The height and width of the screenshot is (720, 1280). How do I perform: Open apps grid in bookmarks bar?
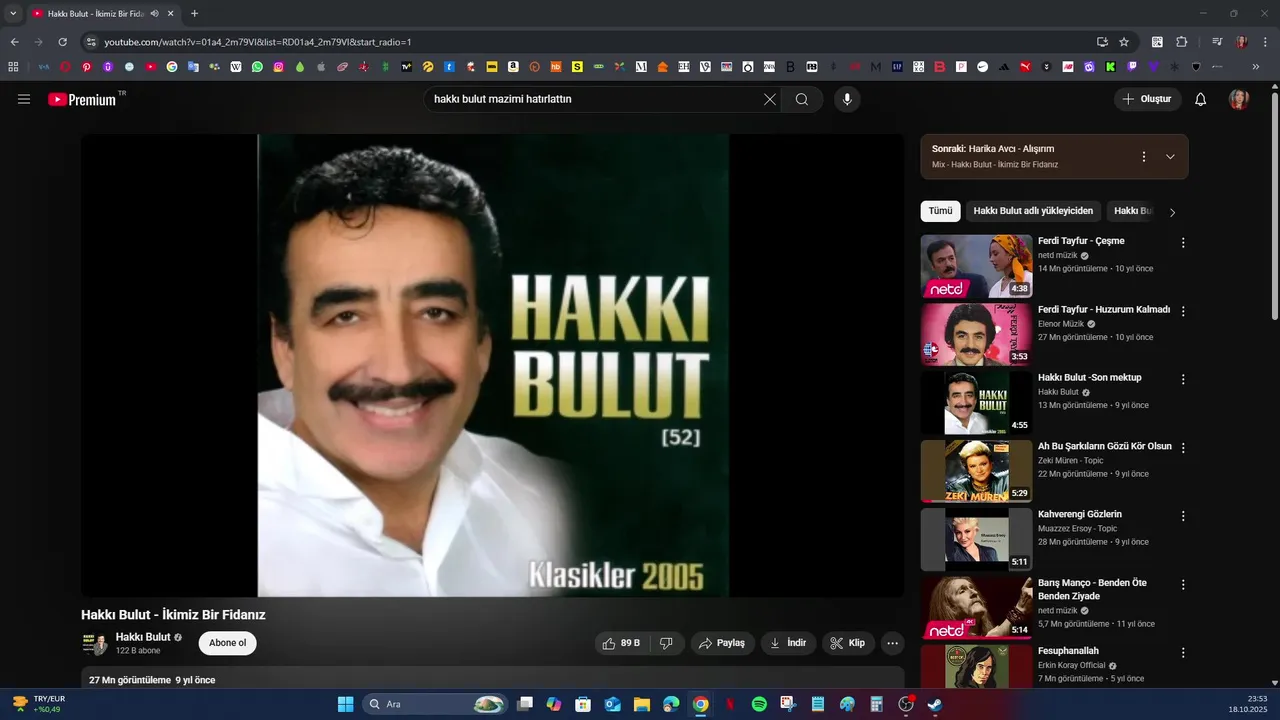click(13, 67)
